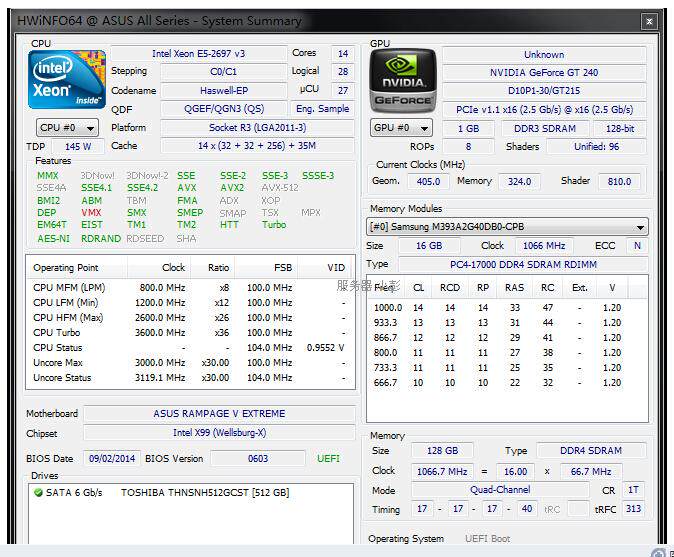The image size is (674, 557).
Task: Click the CL column header in timings table
Action: click(x=418, y=288)
